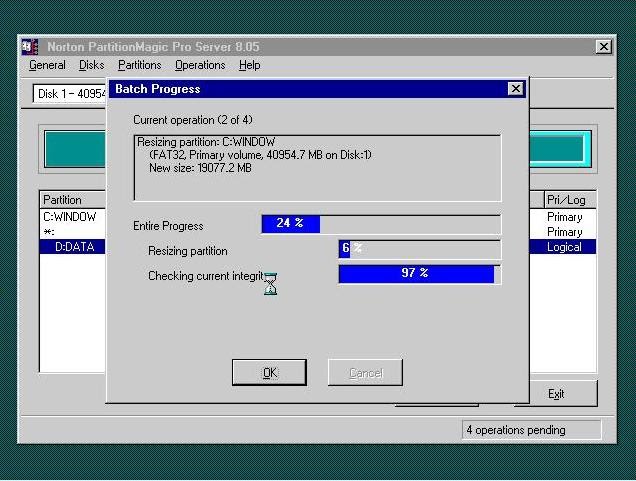Click the Partition column header
The height and width of the screenshot is (481, 636).
[x=73, y=200]
